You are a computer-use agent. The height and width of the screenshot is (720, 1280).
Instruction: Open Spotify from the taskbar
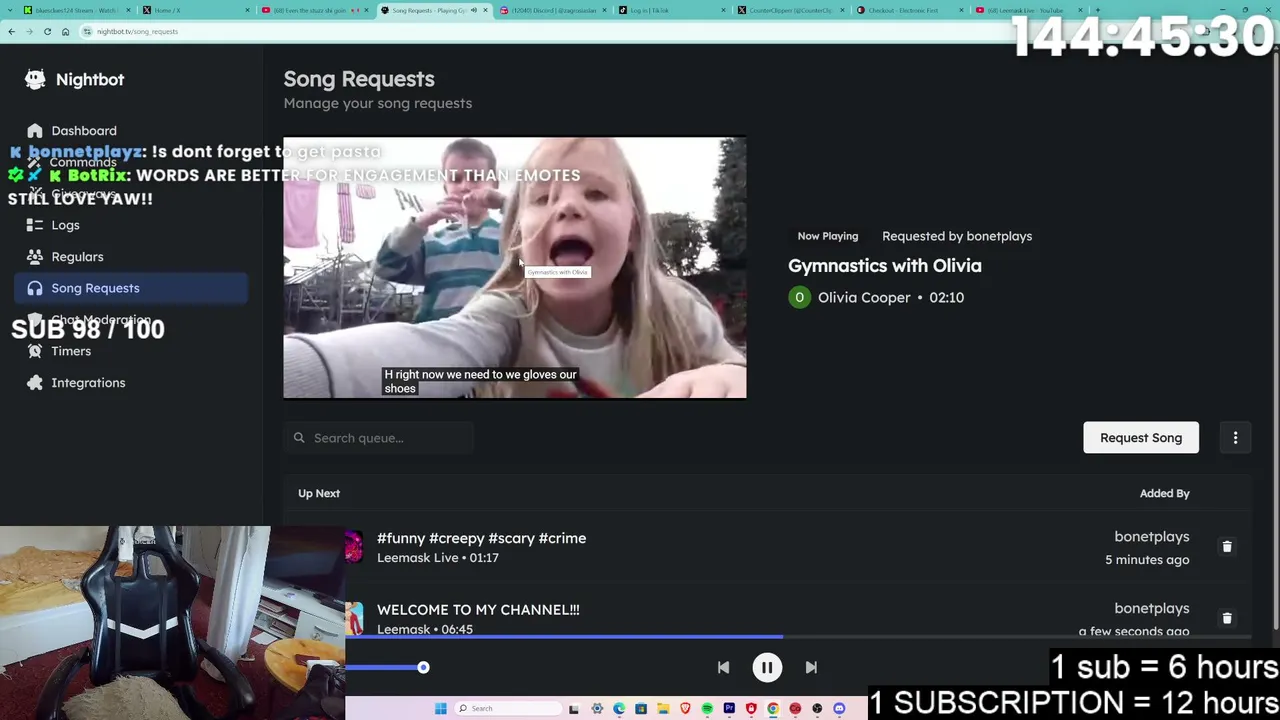707,709
